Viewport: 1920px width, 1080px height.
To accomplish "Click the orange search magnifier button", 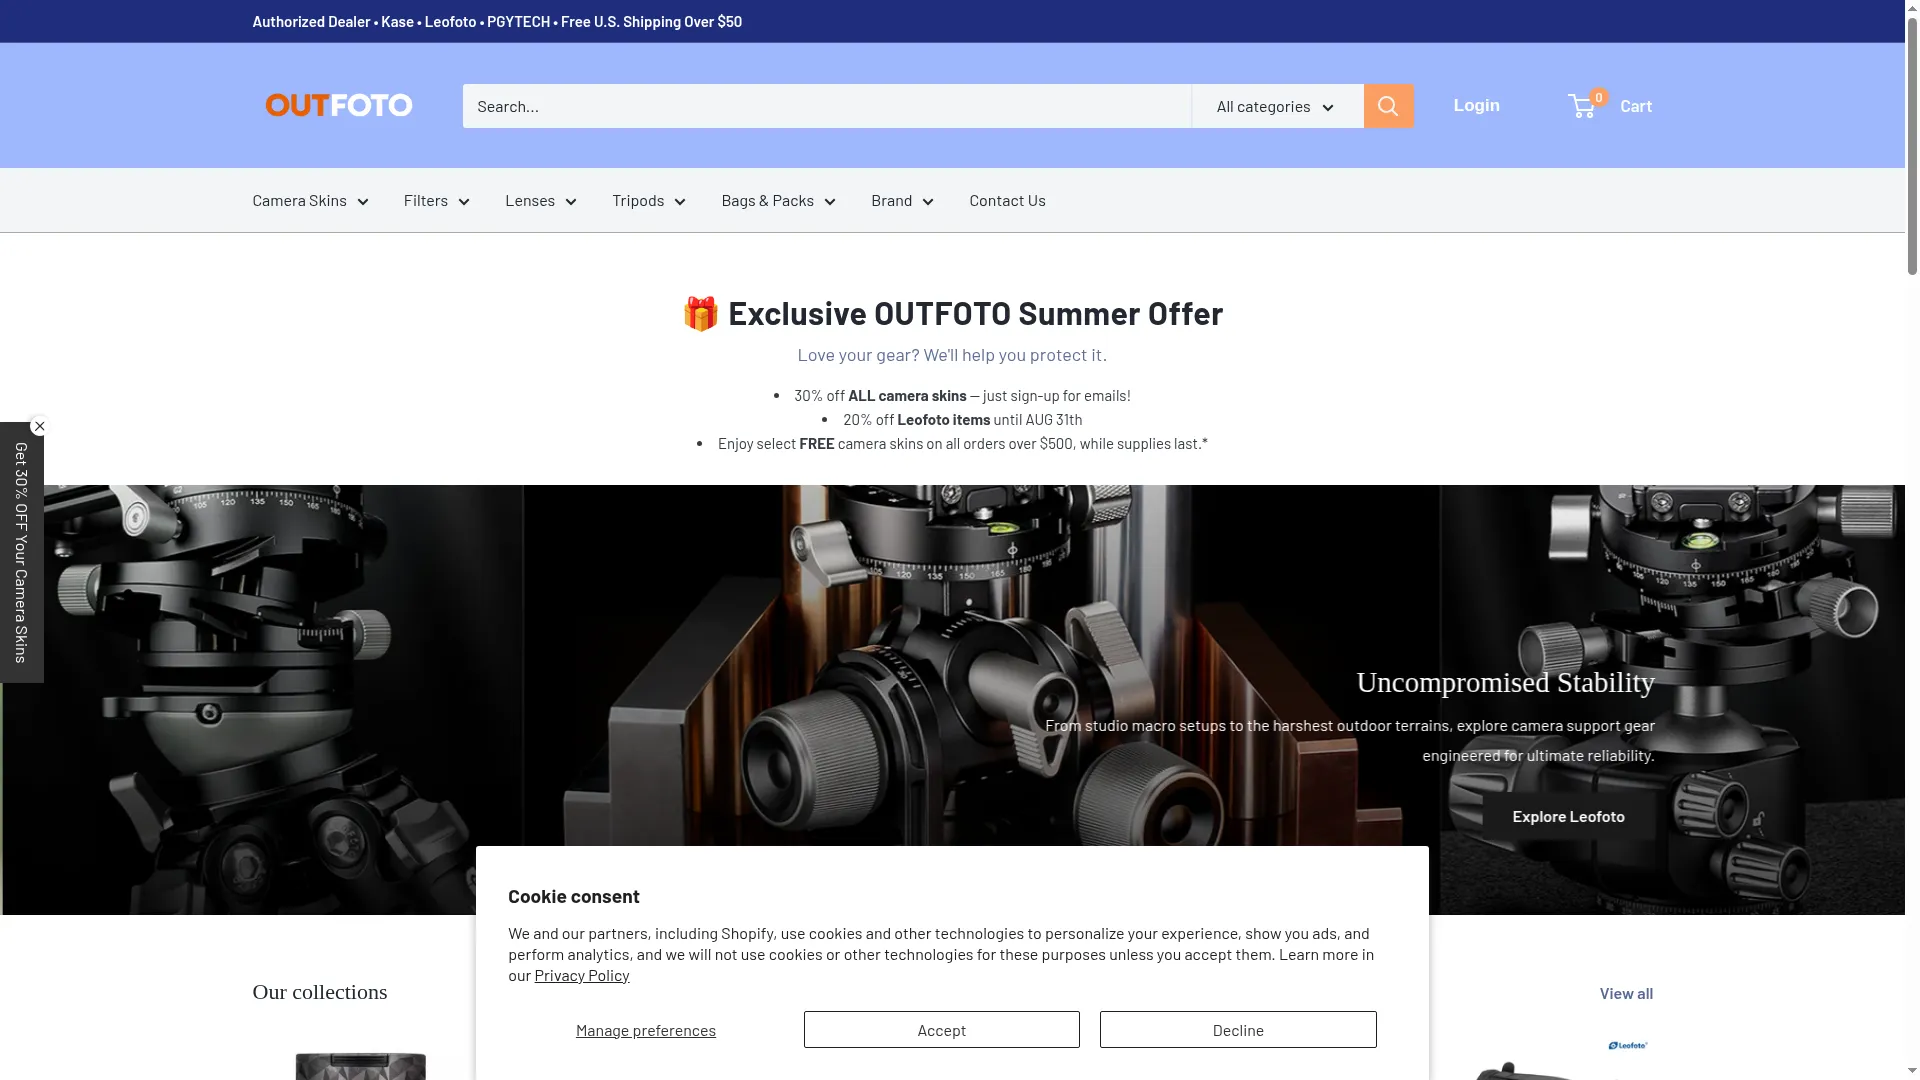I will [1388, 106].
